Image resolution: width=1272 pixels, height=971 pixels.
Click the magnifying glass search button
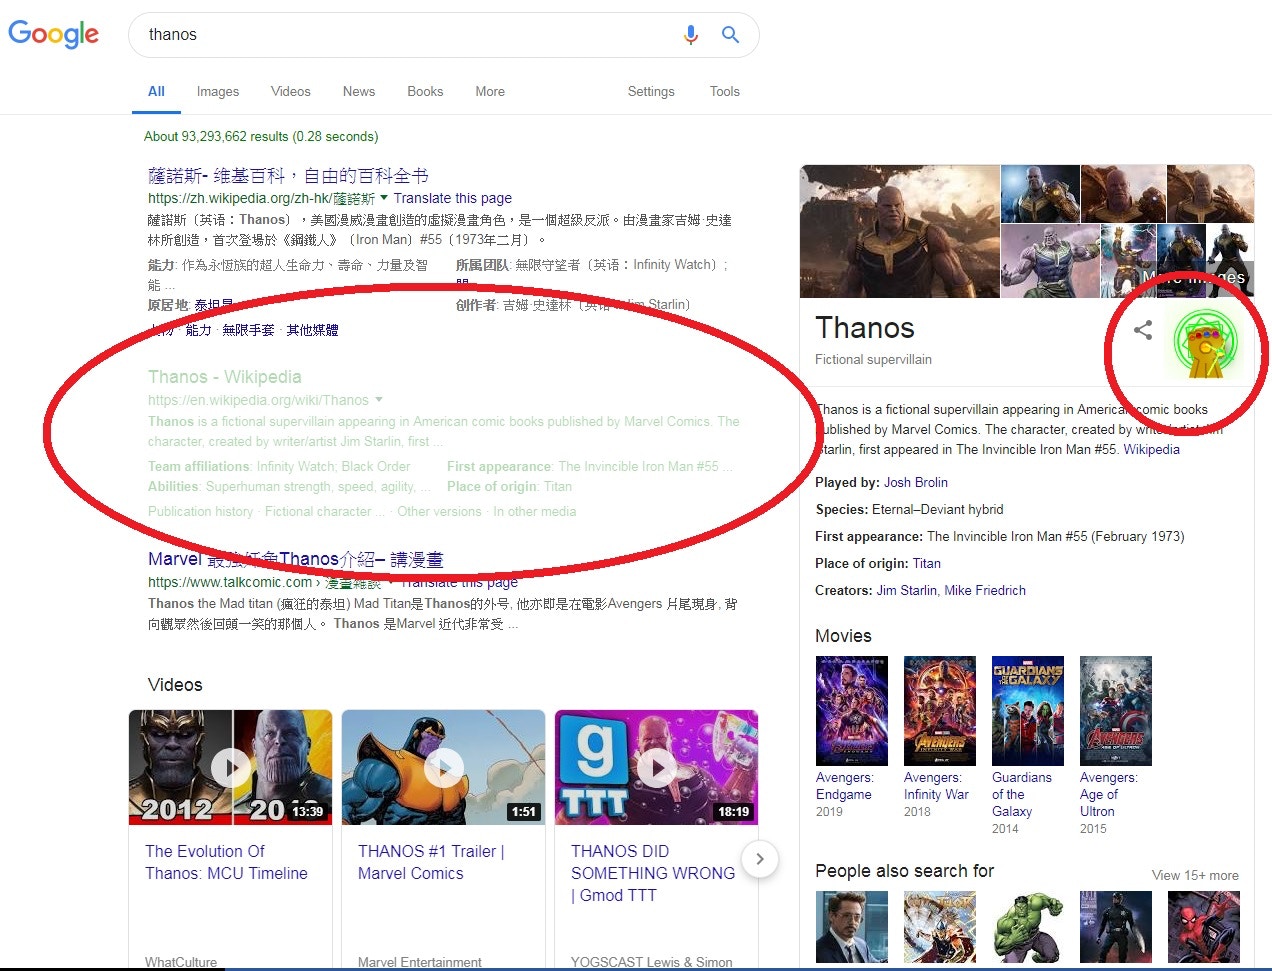pyautogui.click(x=731, y=35)
